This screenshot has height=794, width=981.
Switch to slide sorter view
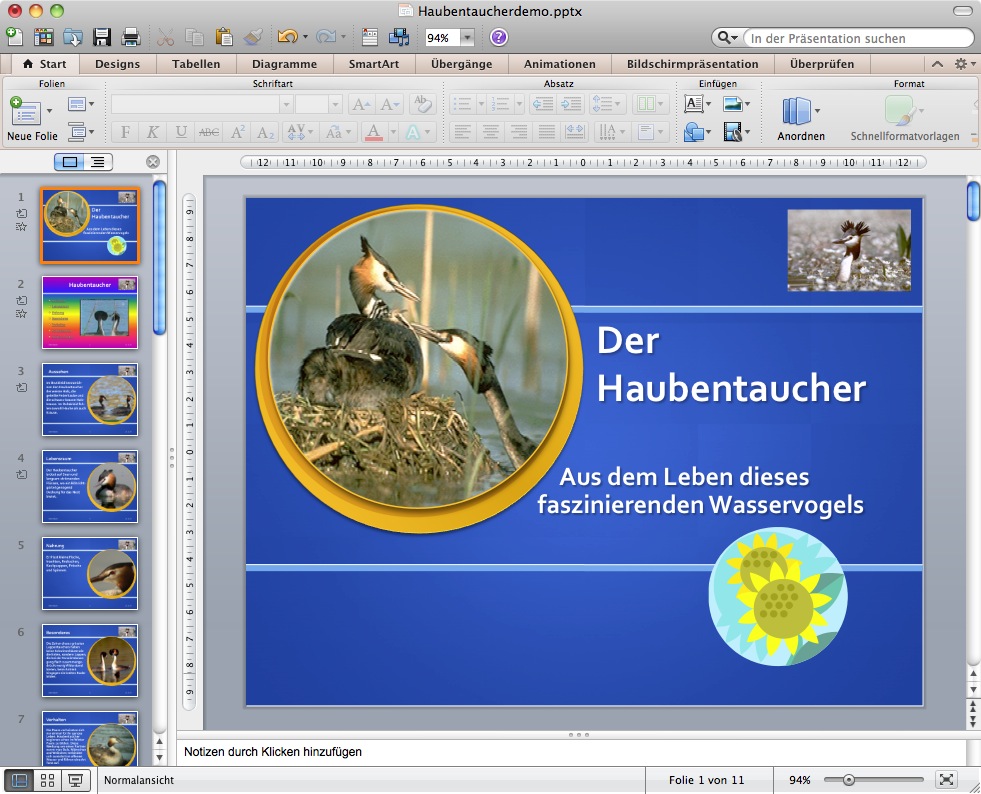tap(47, 781)
